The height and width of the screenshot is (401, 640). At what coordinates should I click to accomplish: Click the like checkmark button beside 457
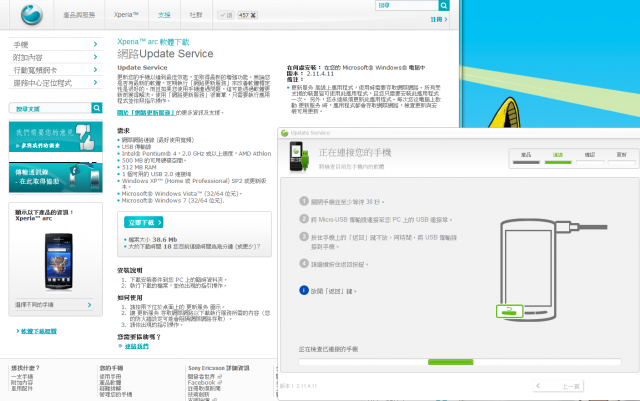click(226, 15)
